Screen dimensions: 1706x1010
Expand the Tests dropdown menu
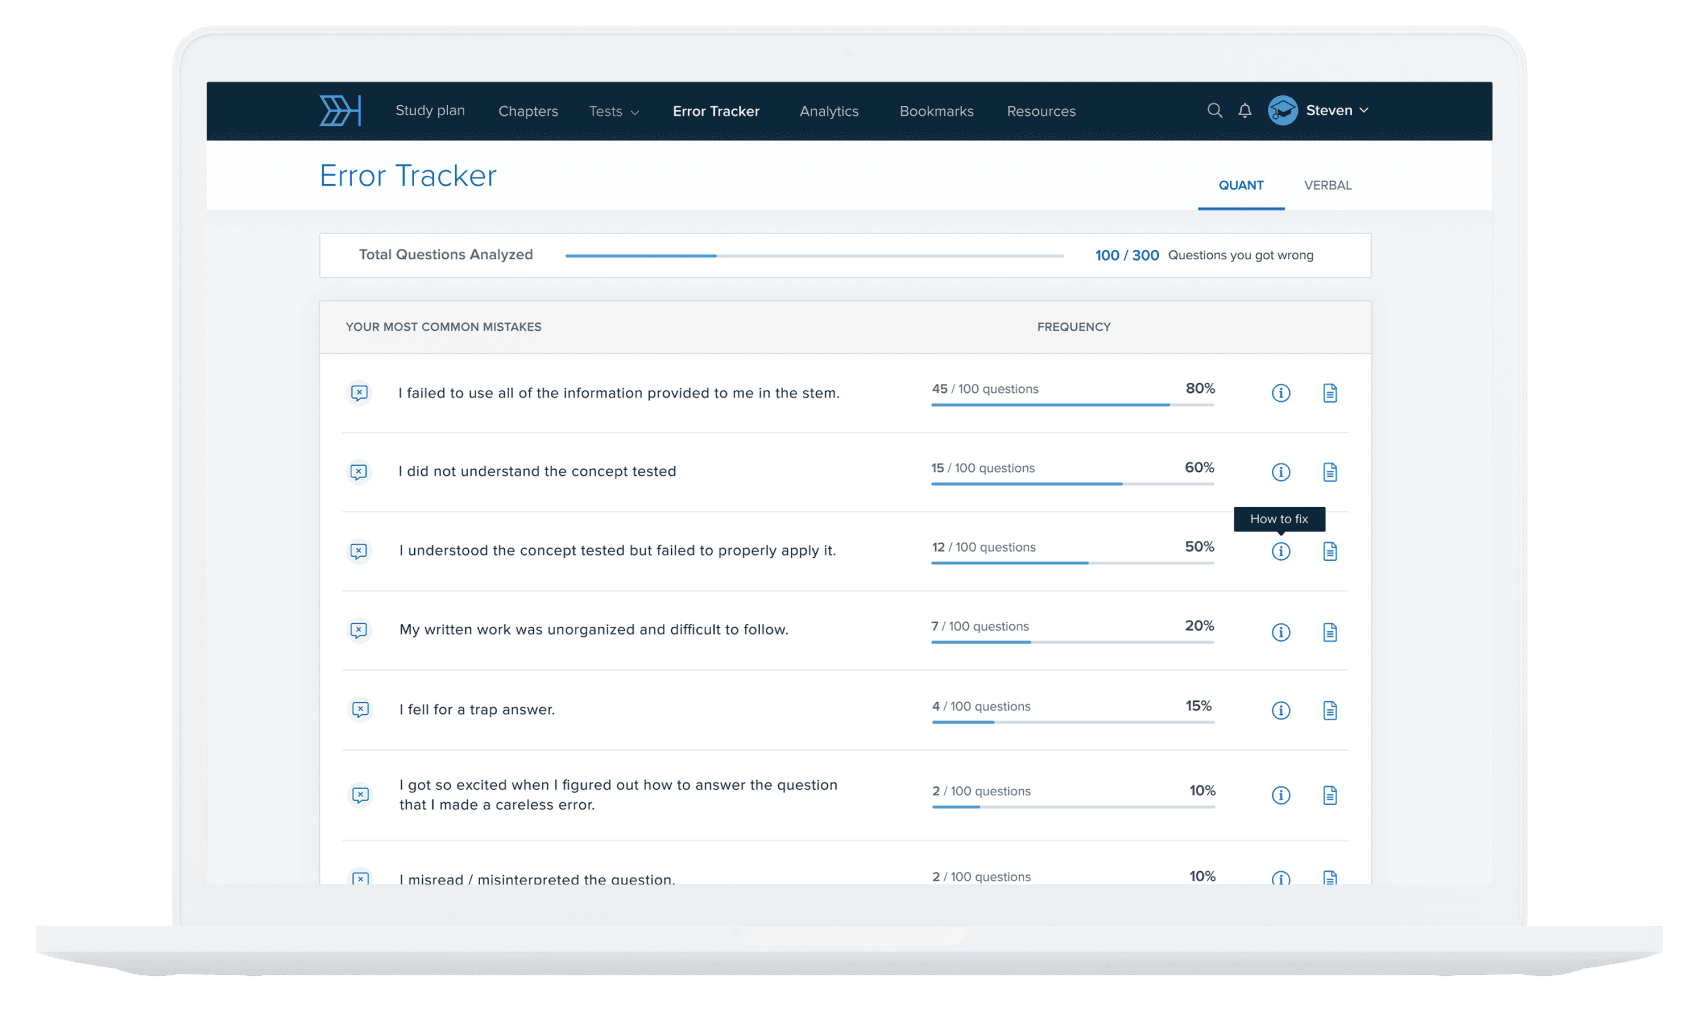tap(613, 111)
